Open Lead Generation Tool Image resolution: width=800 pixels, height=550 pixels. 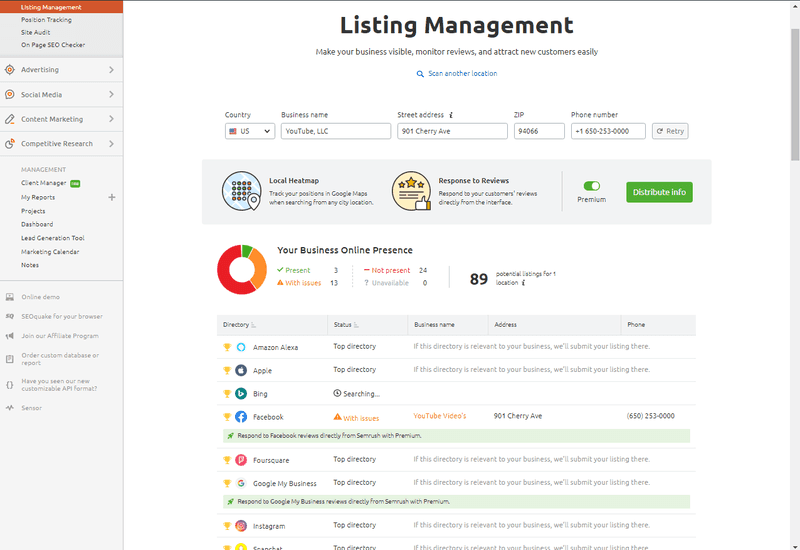pos(53,238)
